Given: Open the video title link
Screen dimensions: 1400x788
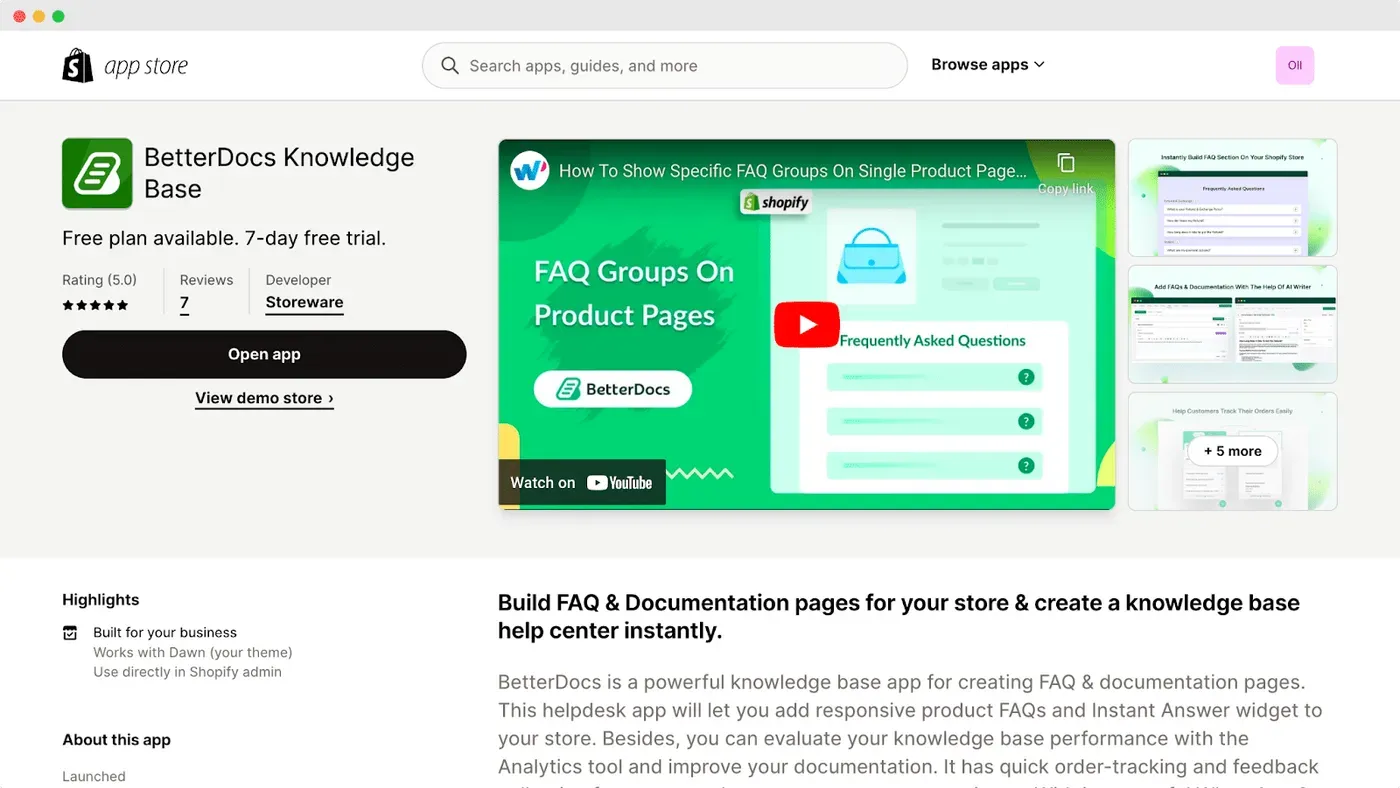Looking at the screenshot, I should (x=792, y=171).
